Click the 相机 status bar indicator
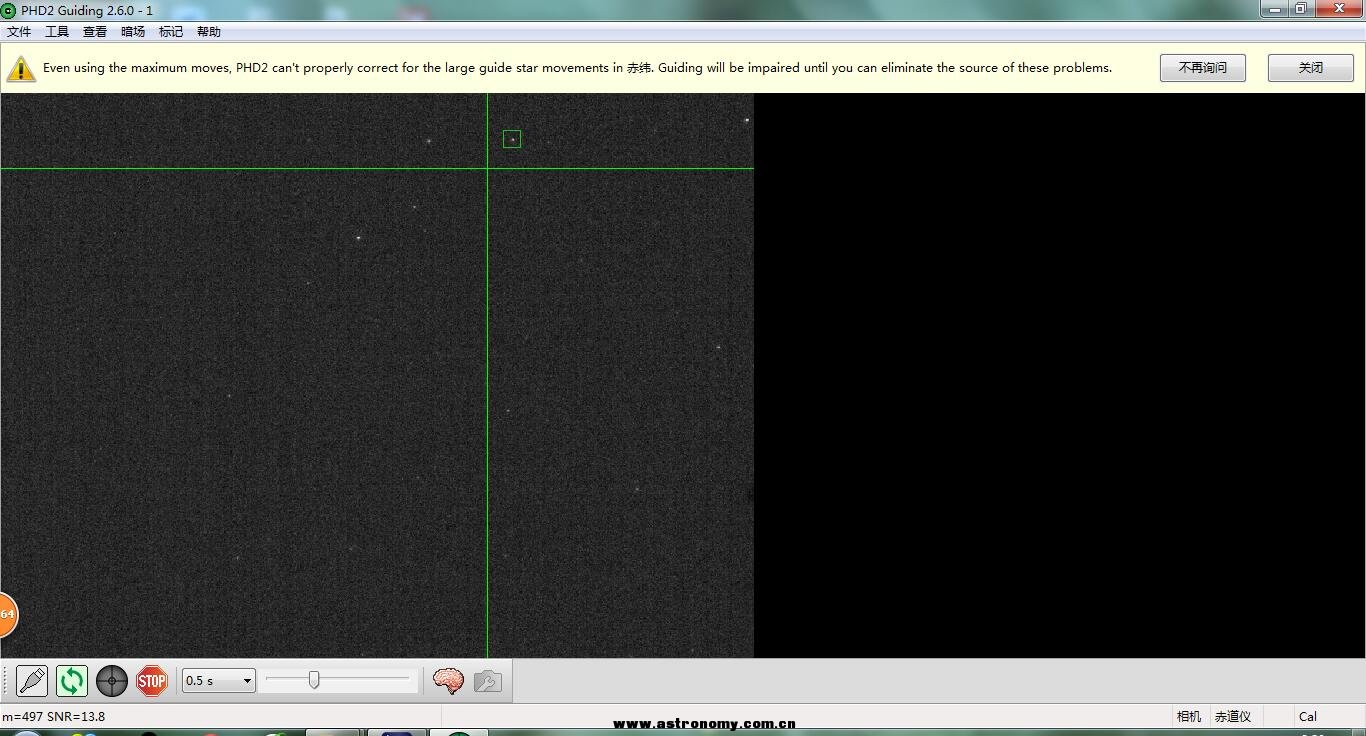Viewport: 1366px width, 736px height. tap(1189, 716)
